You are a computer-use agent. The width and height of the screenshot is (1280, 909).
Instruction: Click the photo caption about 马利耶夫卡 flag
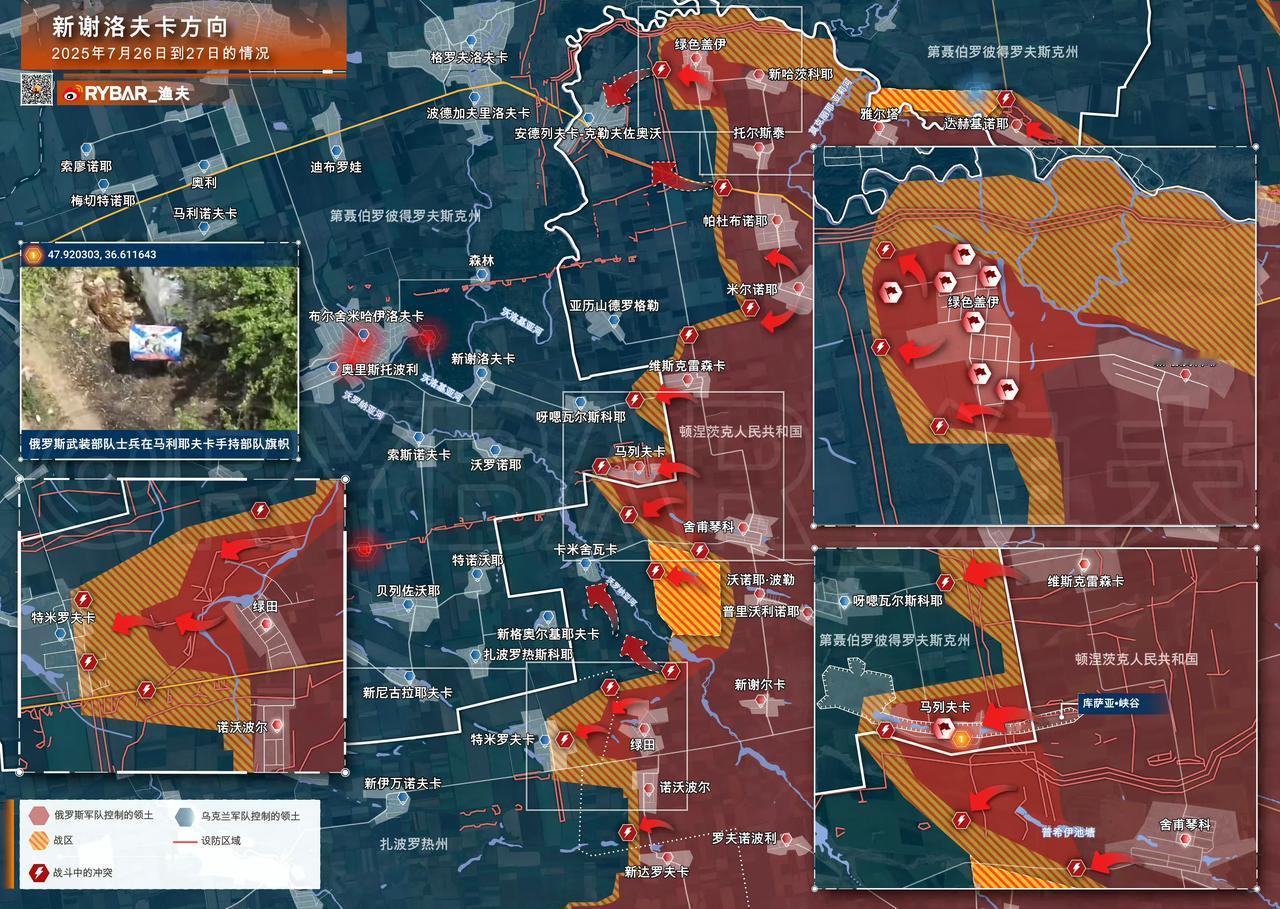[159, 443]
